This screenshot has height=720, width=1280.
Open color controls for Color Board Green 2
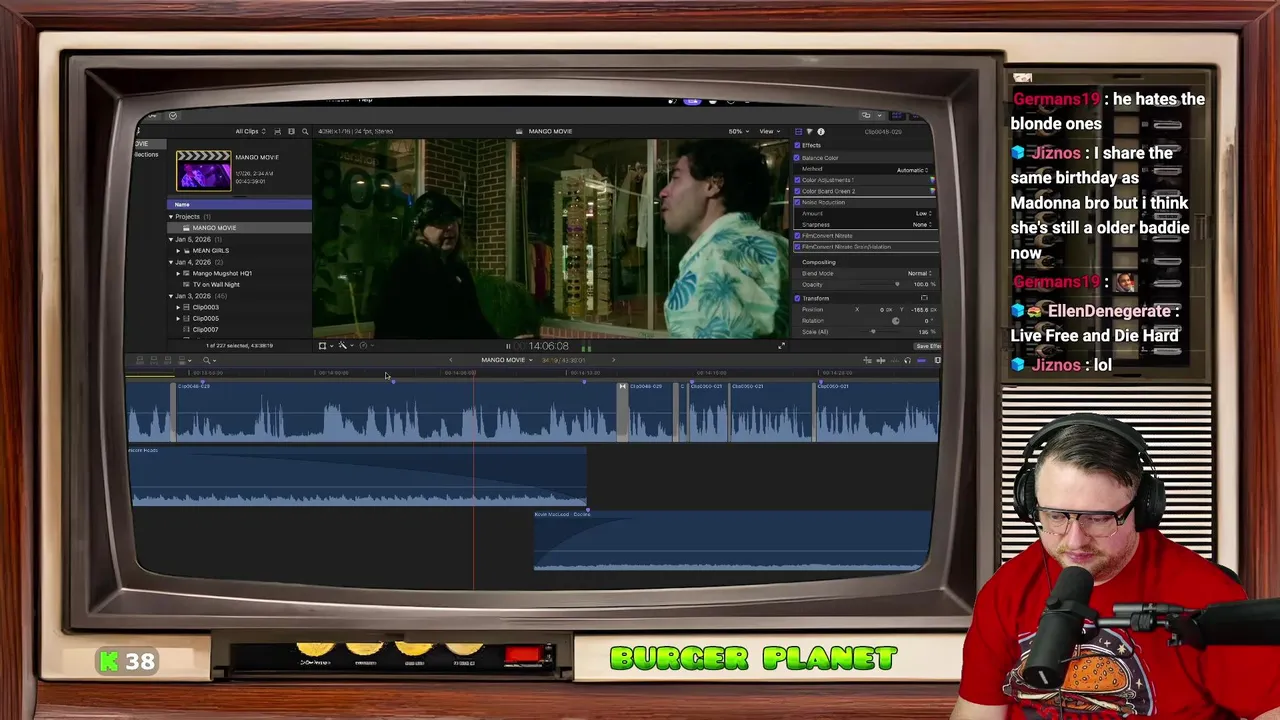[933, 191]
